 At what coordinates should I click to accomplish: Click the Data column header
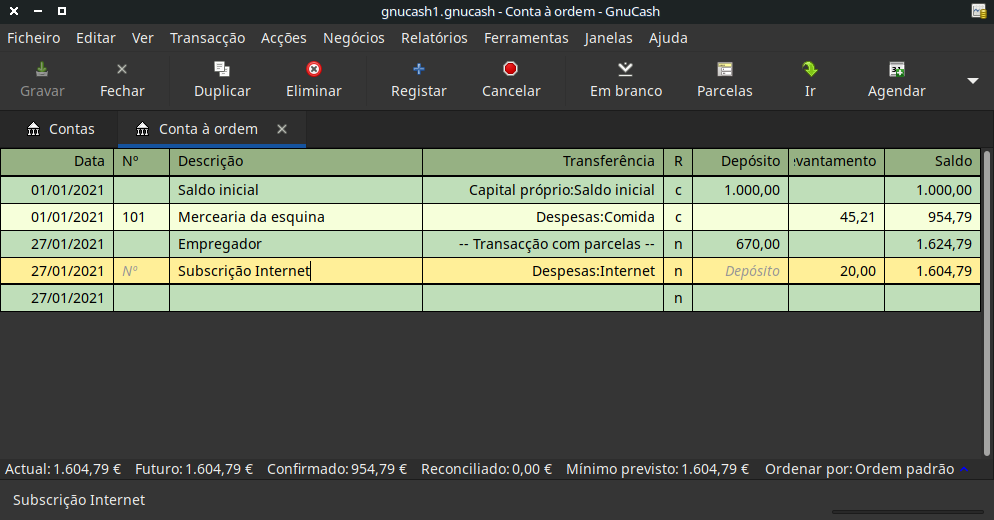click(x=57, y=162)
